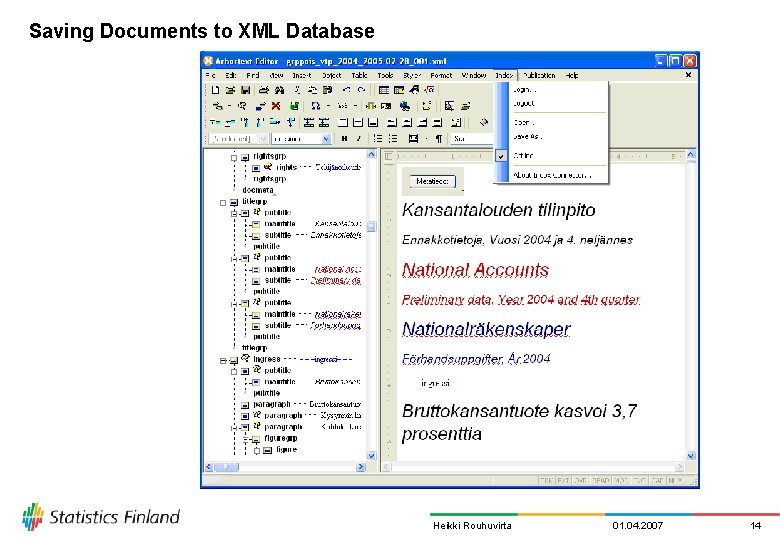Viewport: 780px width, 540px height.
Task: Click the font size input field
Action: pyautogui.click(x=472, y=139)
